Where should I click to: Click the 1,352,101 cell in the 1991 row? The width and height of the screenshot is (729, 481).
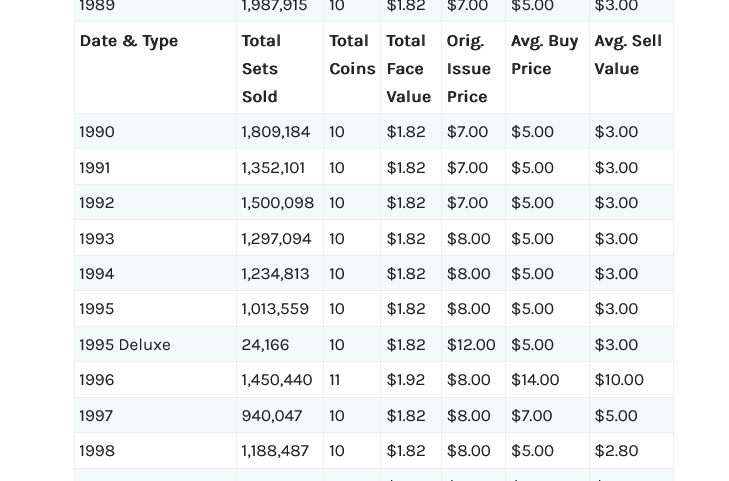click(273, 168)
